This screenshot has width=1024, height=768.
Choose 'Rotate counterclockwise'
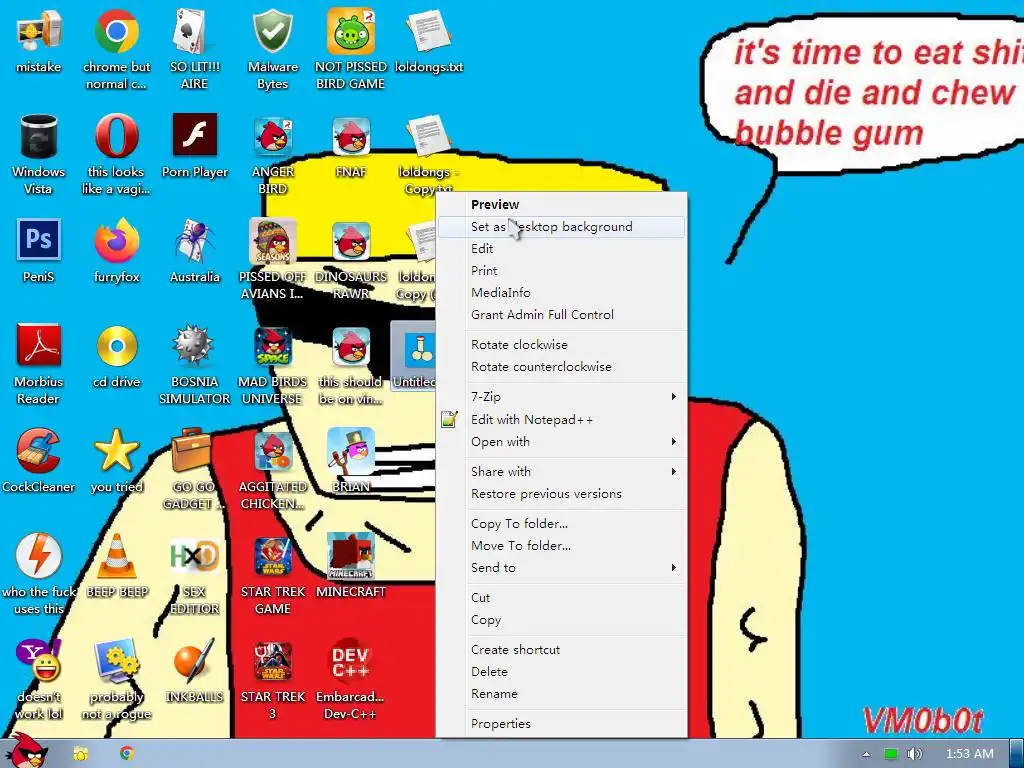point(561,367)
